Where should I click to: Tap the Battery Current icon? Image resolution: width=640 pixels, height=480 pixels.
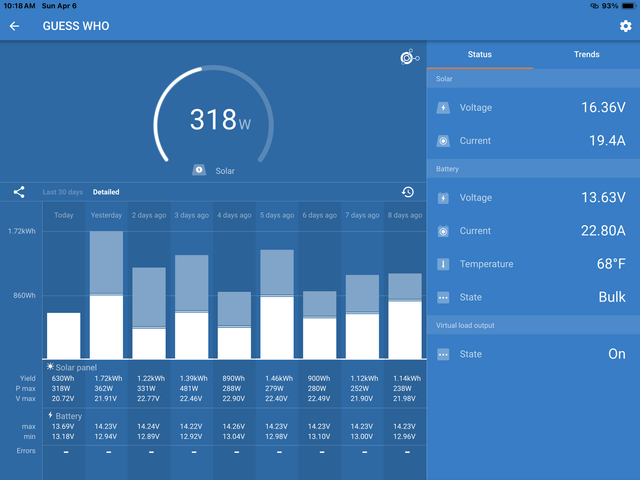tap(443, 231)
